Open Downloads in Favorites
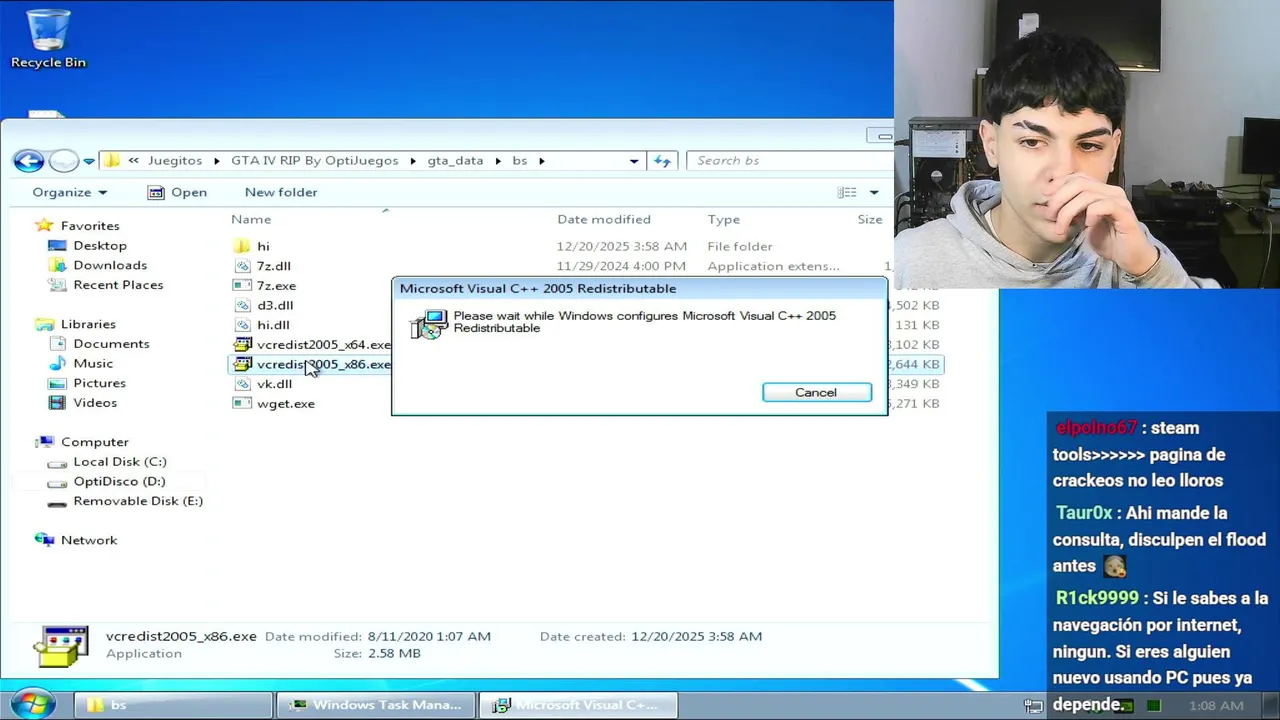 tap(110, 265)
